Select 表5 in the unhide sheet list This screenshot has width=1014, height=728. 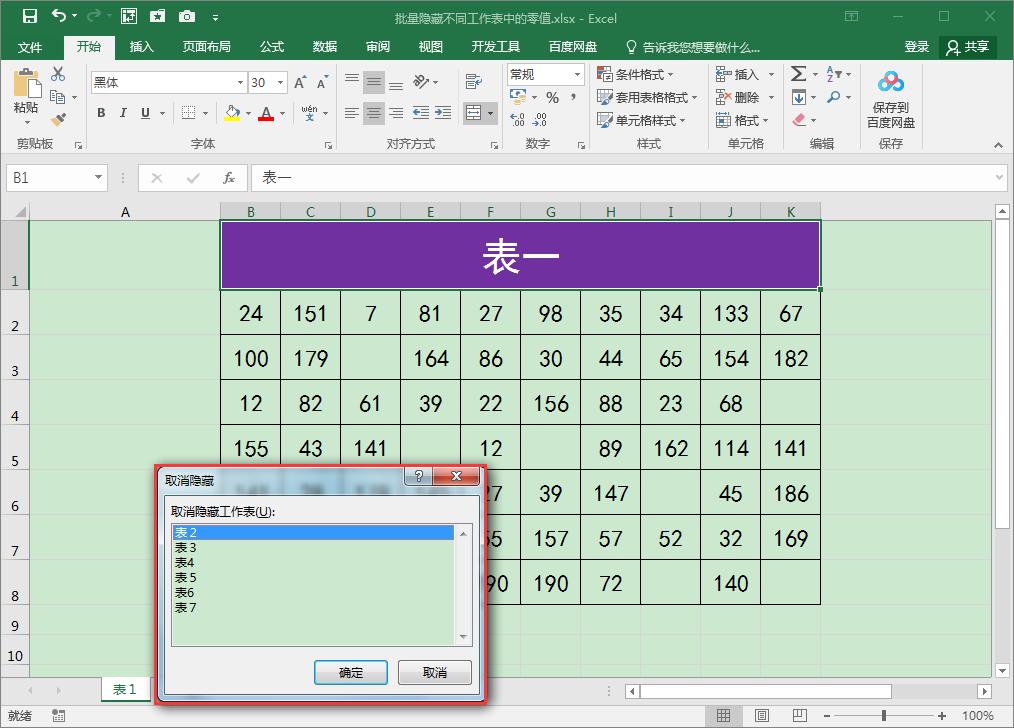pos(186,577)
